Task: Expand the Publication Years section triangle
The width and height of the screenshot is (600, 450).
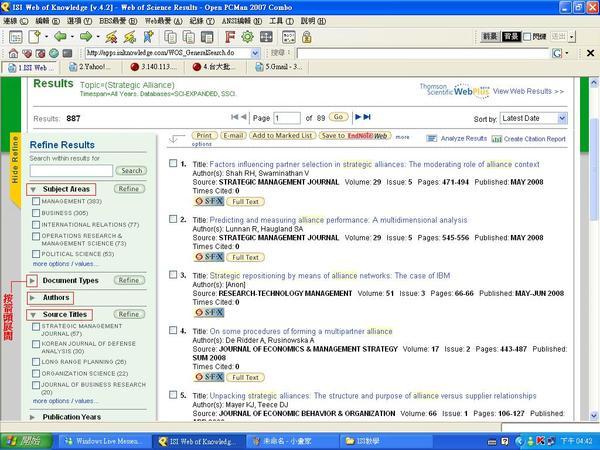Action: 32,417
